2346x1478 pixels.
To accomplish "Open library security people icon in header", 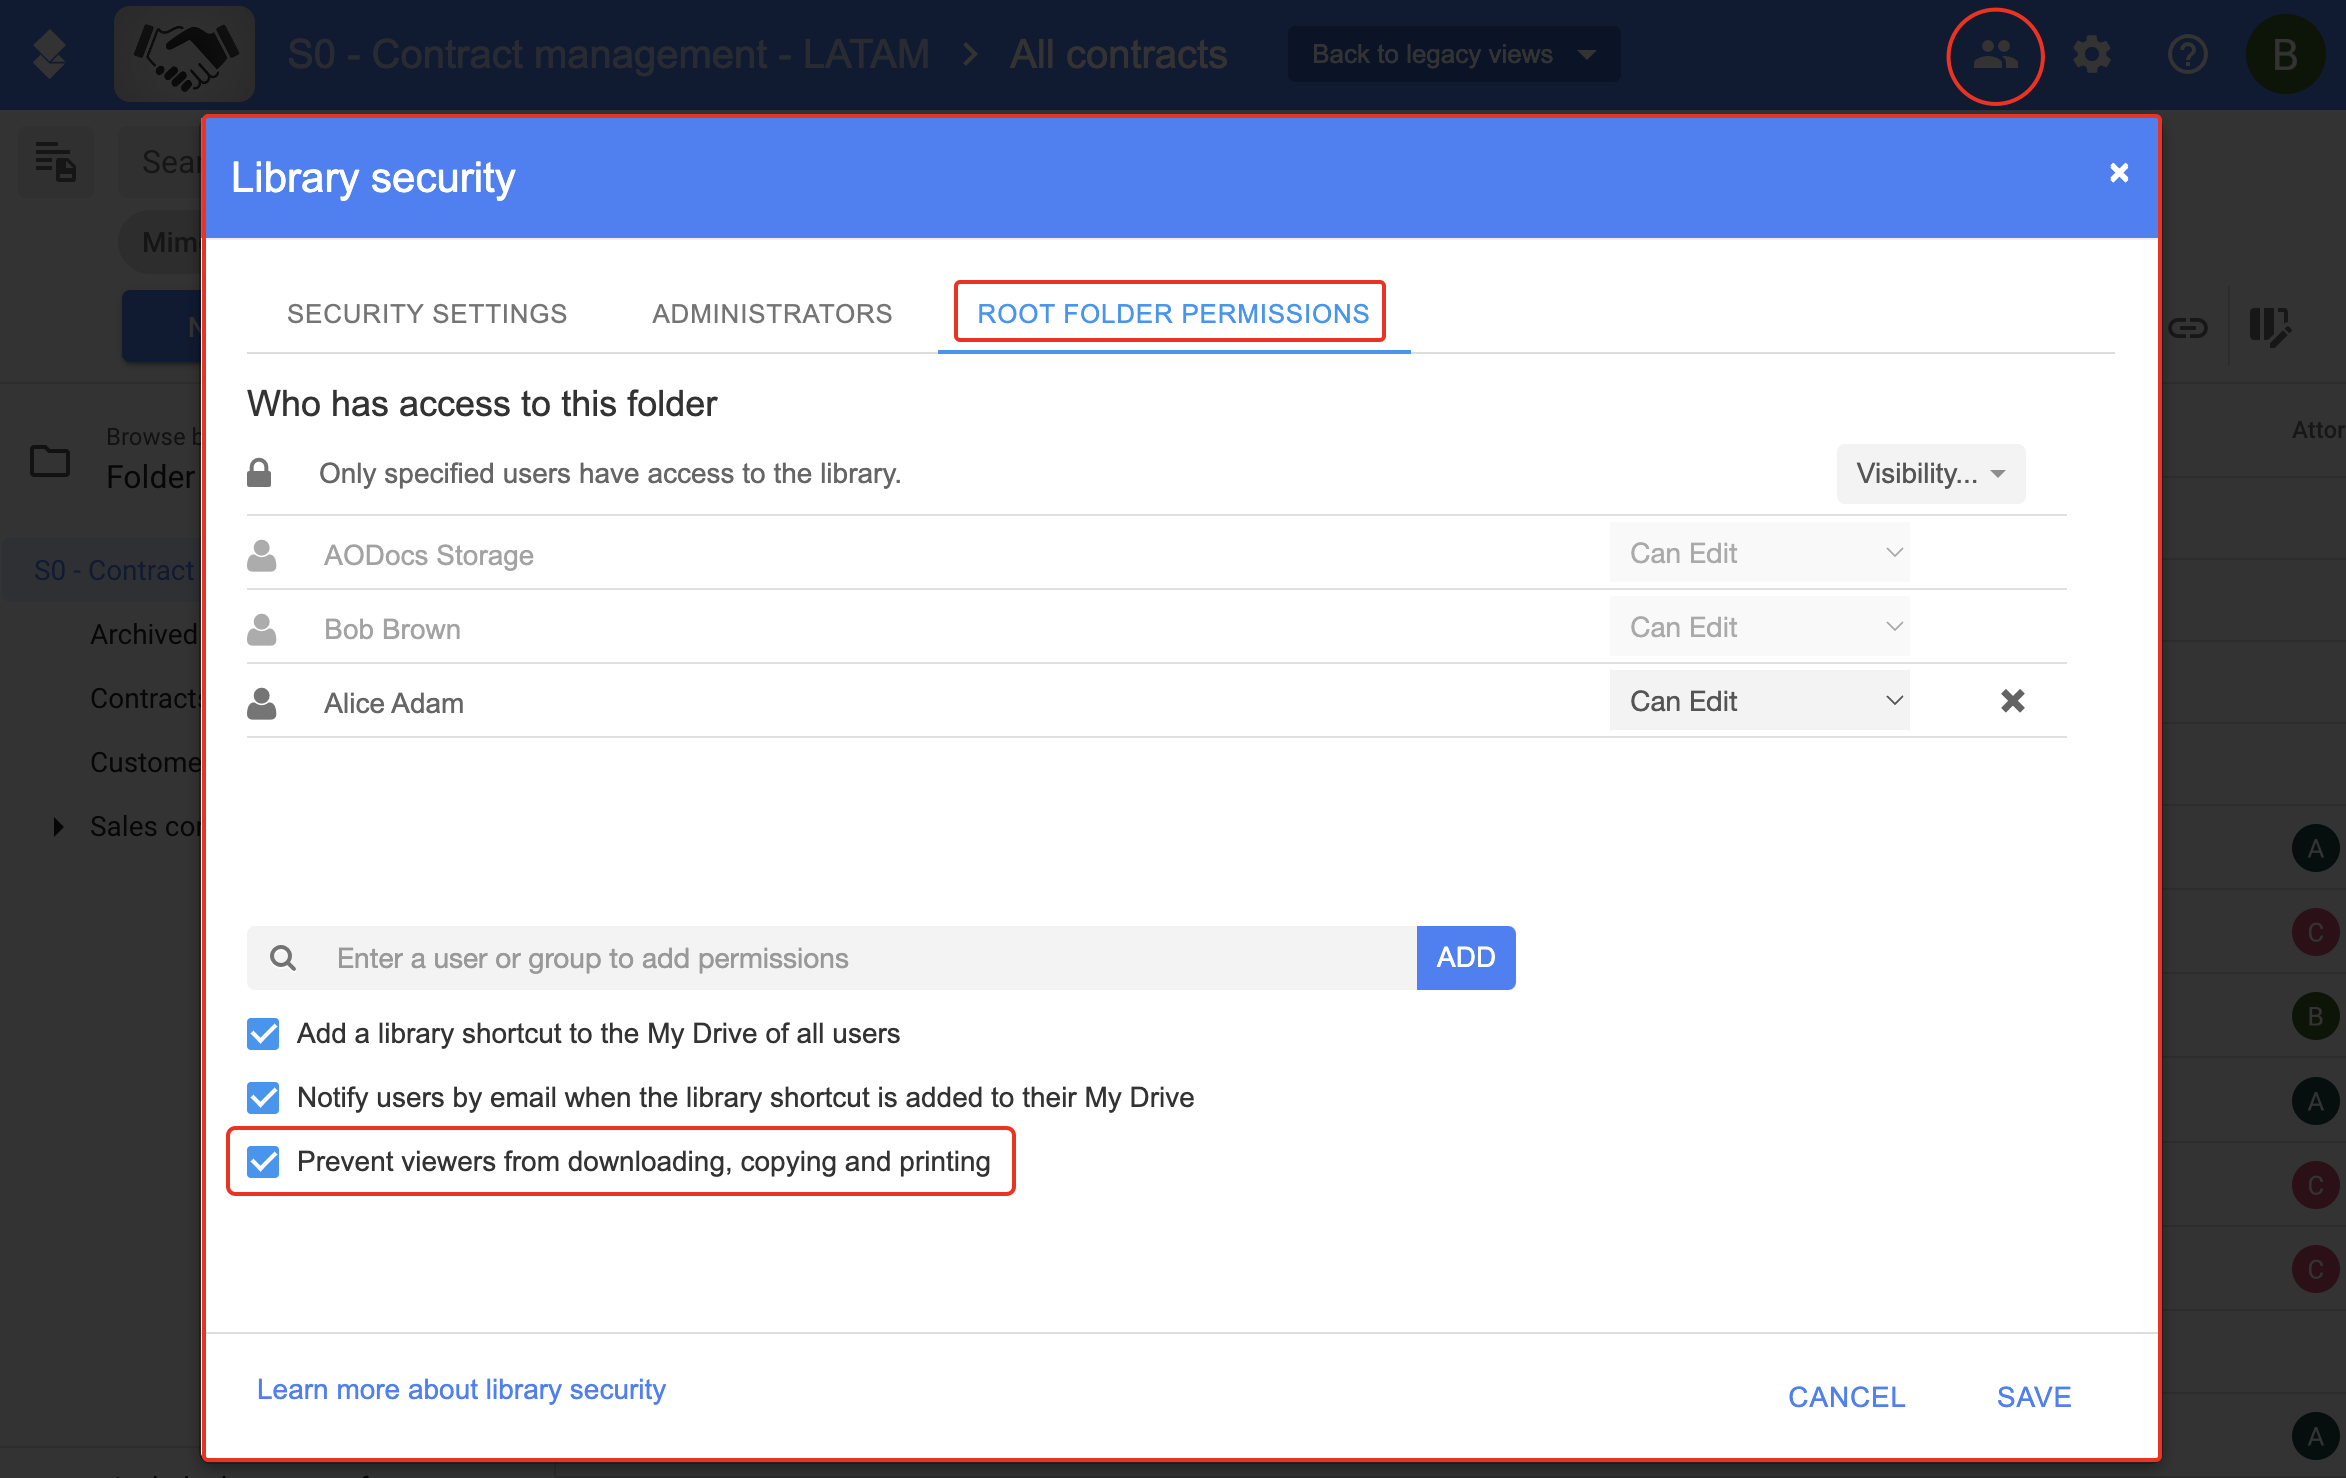I will click(x=1995, y=55).
